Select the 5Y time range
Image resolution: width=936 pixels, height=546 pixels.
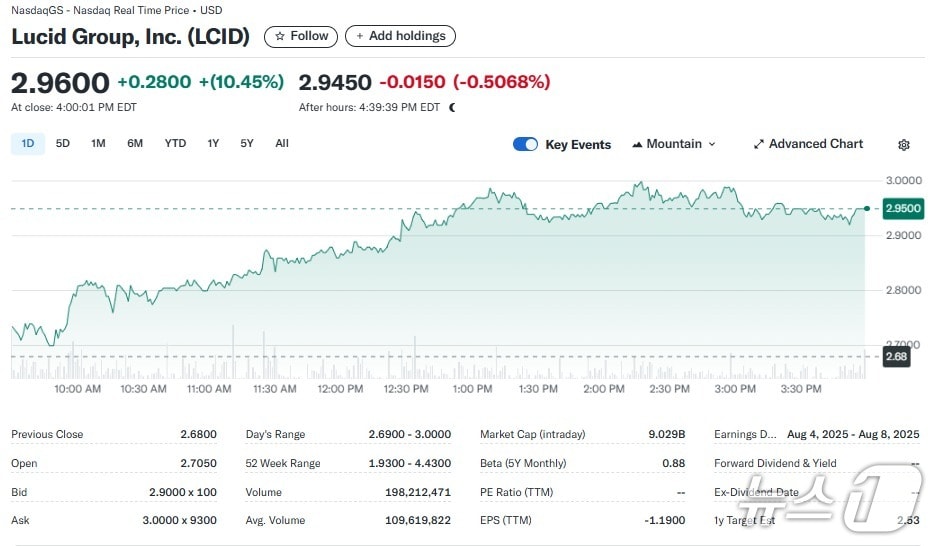click(247, 143)
